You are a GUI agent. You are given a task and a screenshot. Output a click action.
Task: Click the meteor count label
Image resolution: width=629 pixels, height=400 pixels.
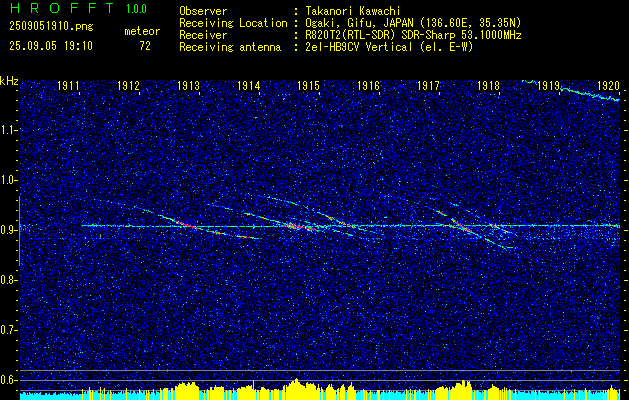(x=142, y=31)
